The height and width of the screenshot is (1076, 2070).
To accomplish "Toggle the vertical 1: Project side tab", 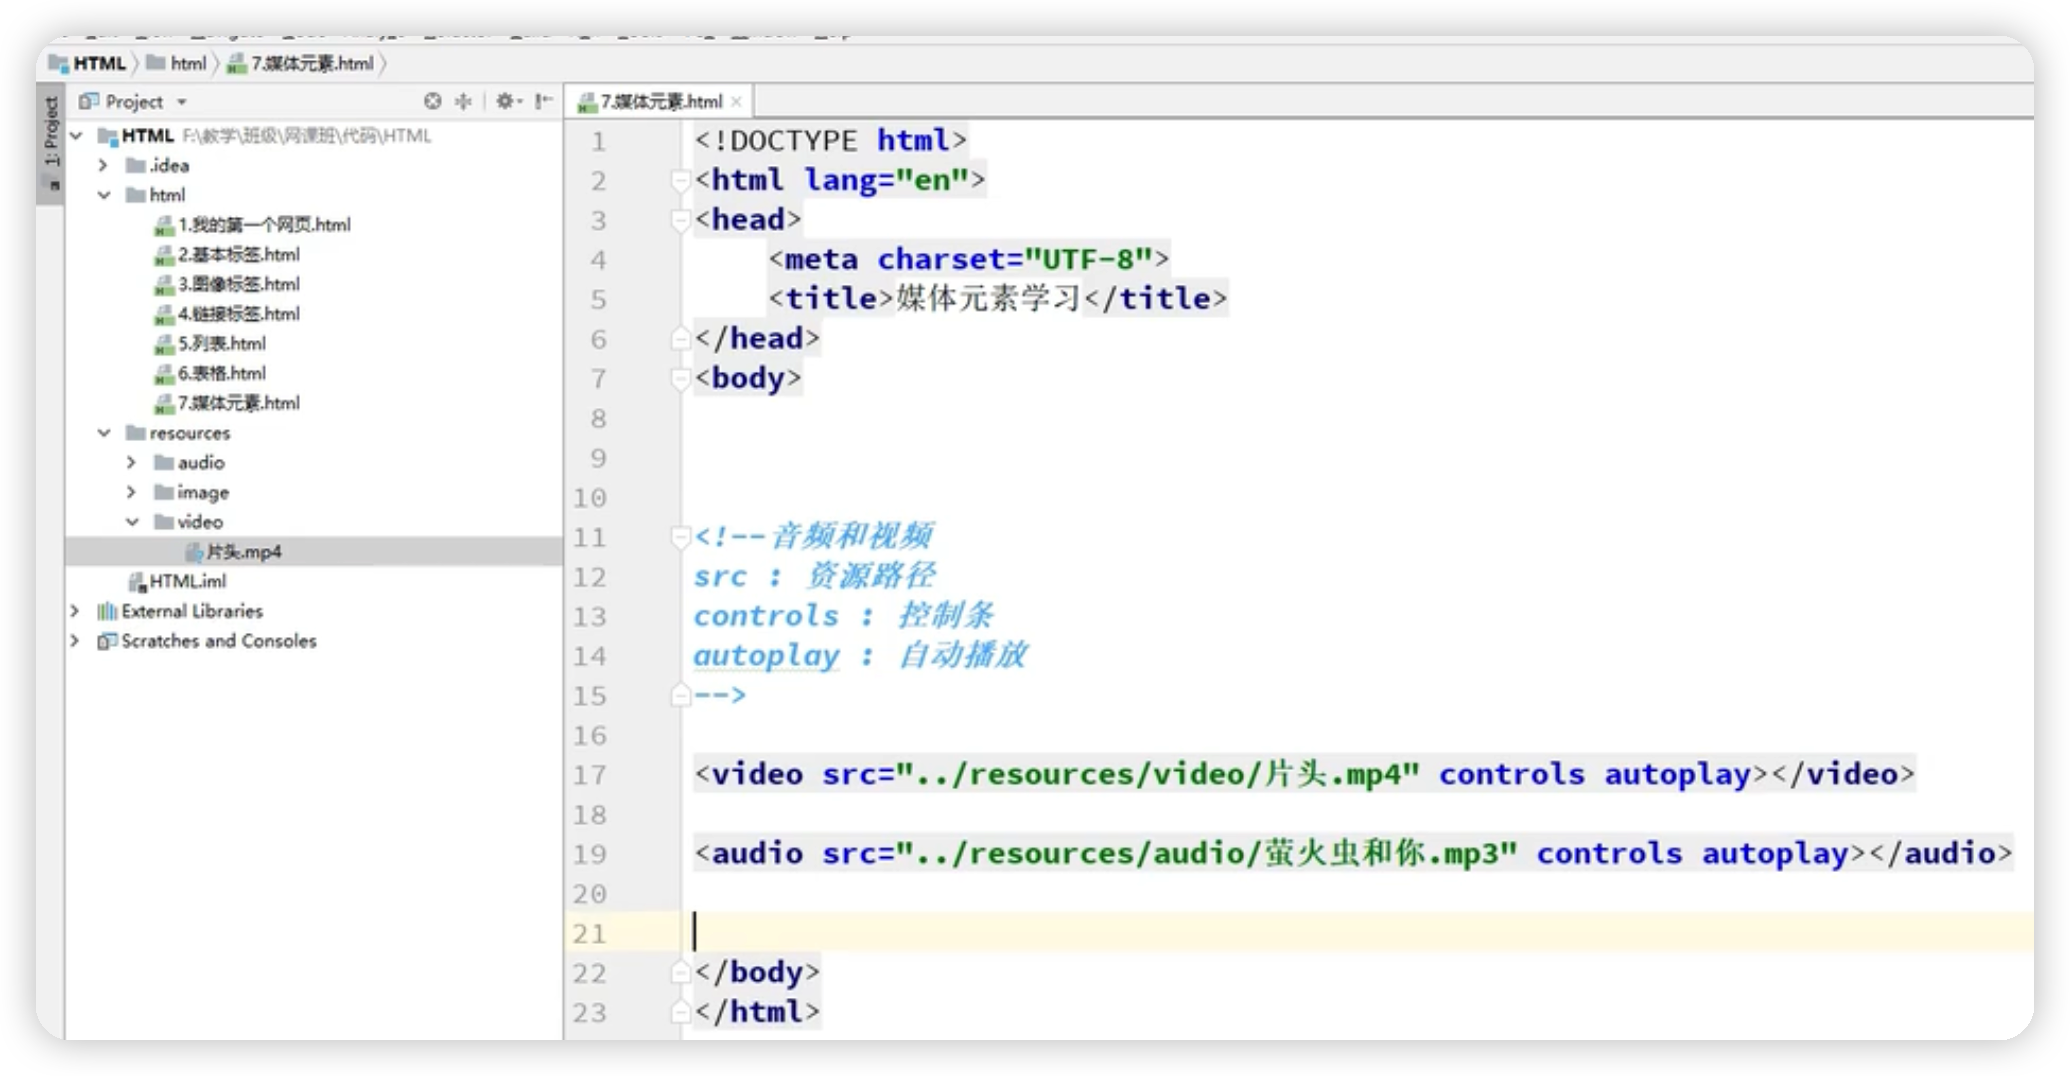I will [51, 142].
